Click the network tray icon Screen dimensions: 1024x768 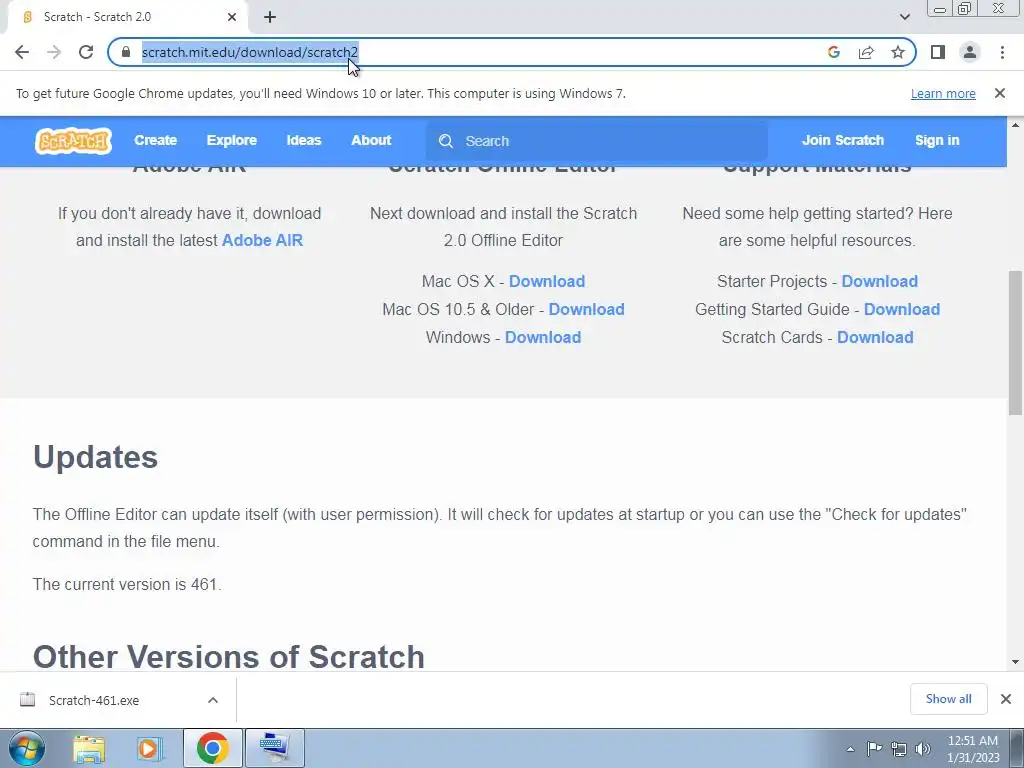click(899, 749)
